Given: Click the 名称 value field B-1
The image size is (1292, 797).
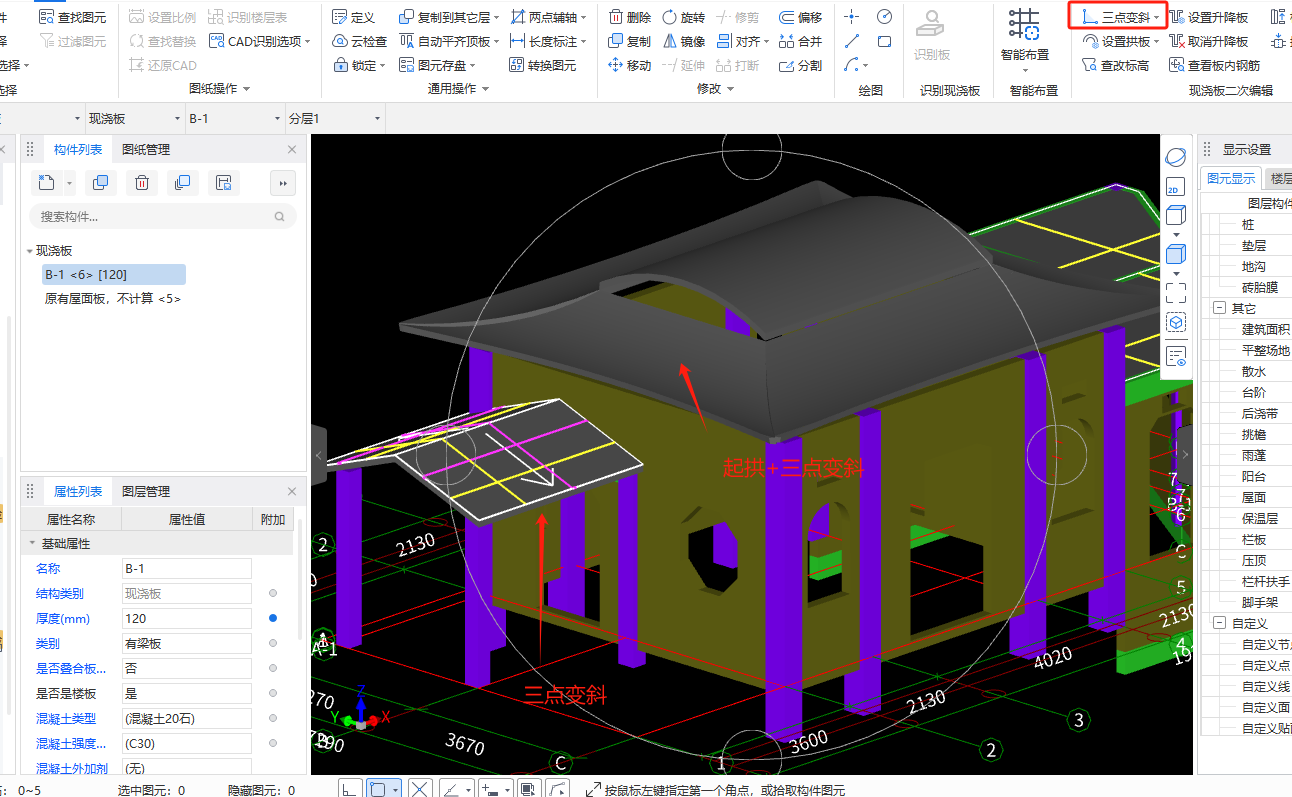Looking at the screenshot, I should (186, 568).
